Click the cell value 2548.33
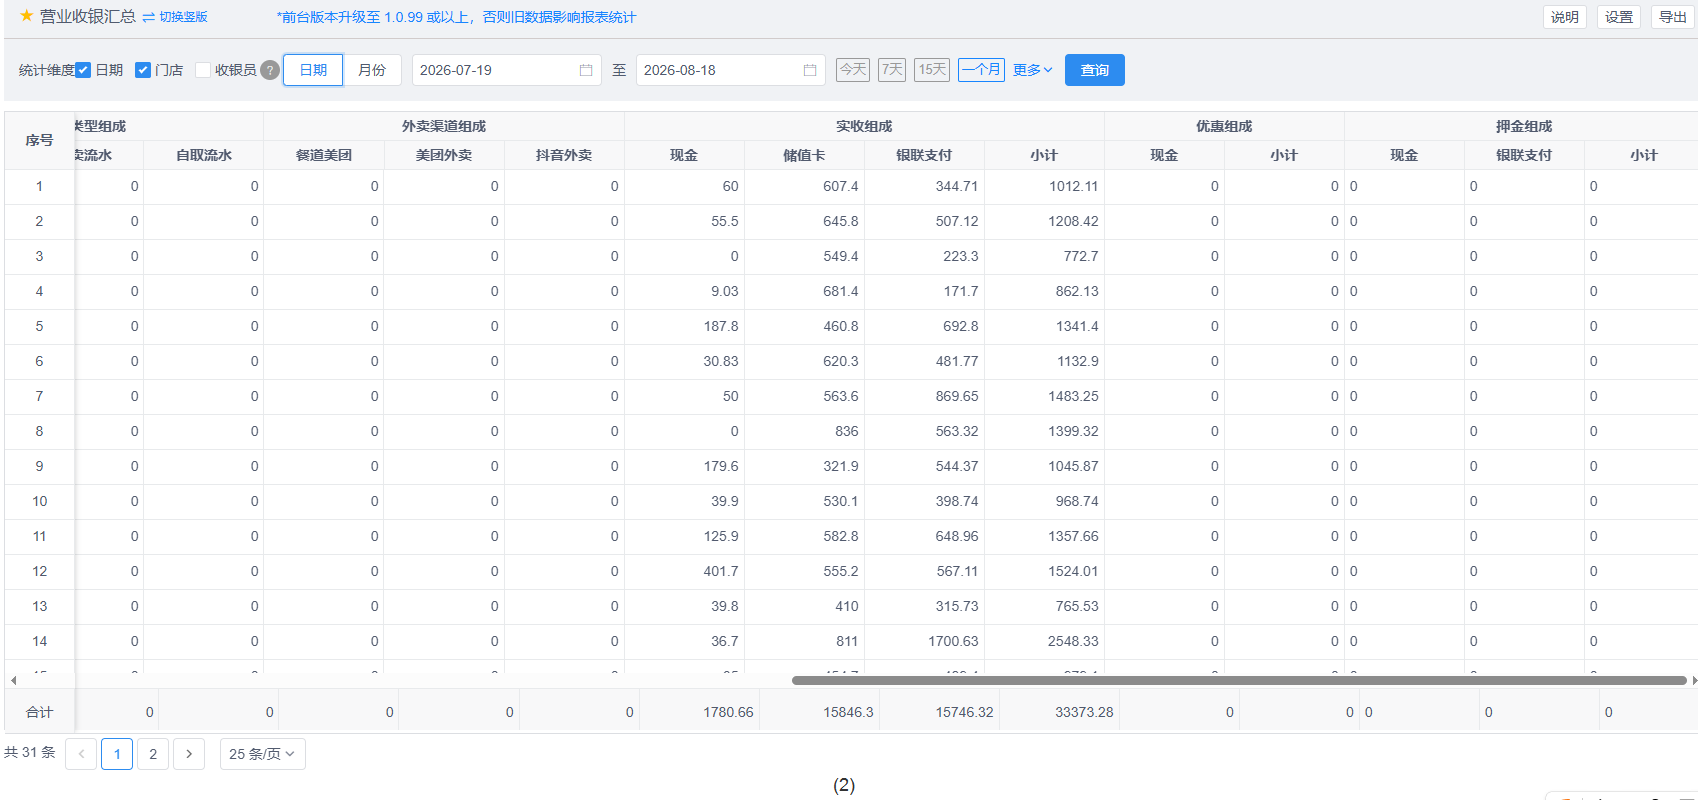Viewport: 1698px width, 800px height. (x=1073, y=642)
